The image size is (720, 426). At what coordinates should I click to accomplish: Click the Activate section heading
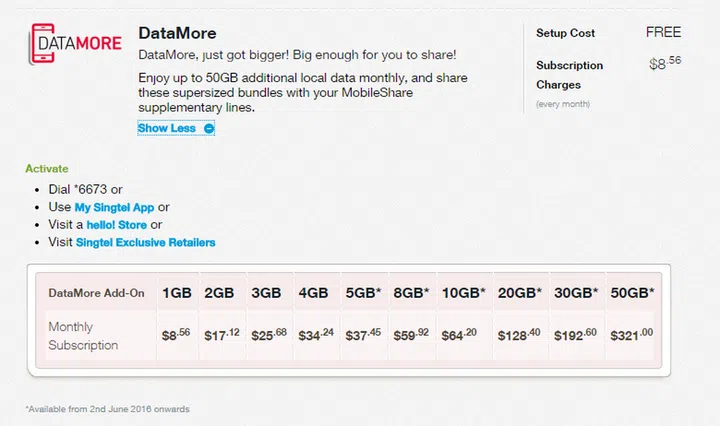click(x=47, y=169)
